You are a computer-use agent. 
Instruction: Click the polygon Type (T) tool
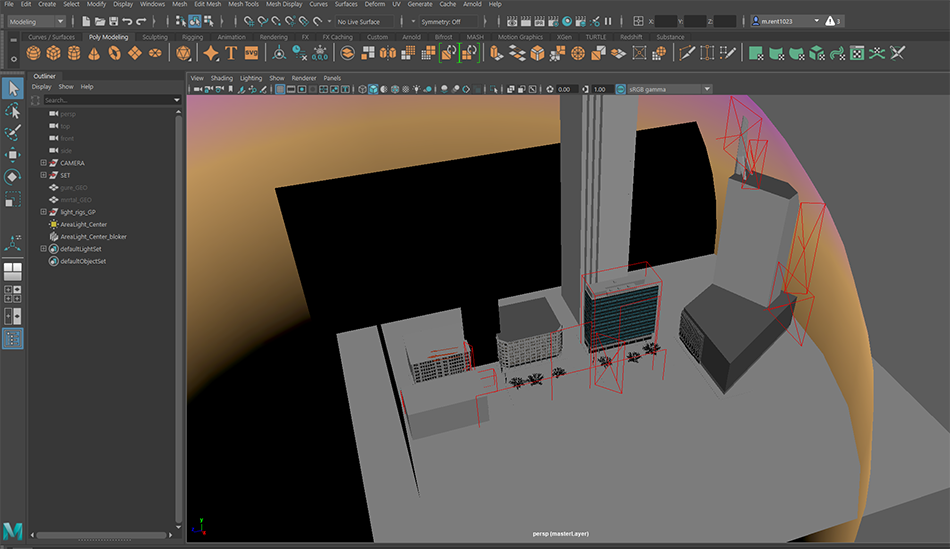coord(231,53)
